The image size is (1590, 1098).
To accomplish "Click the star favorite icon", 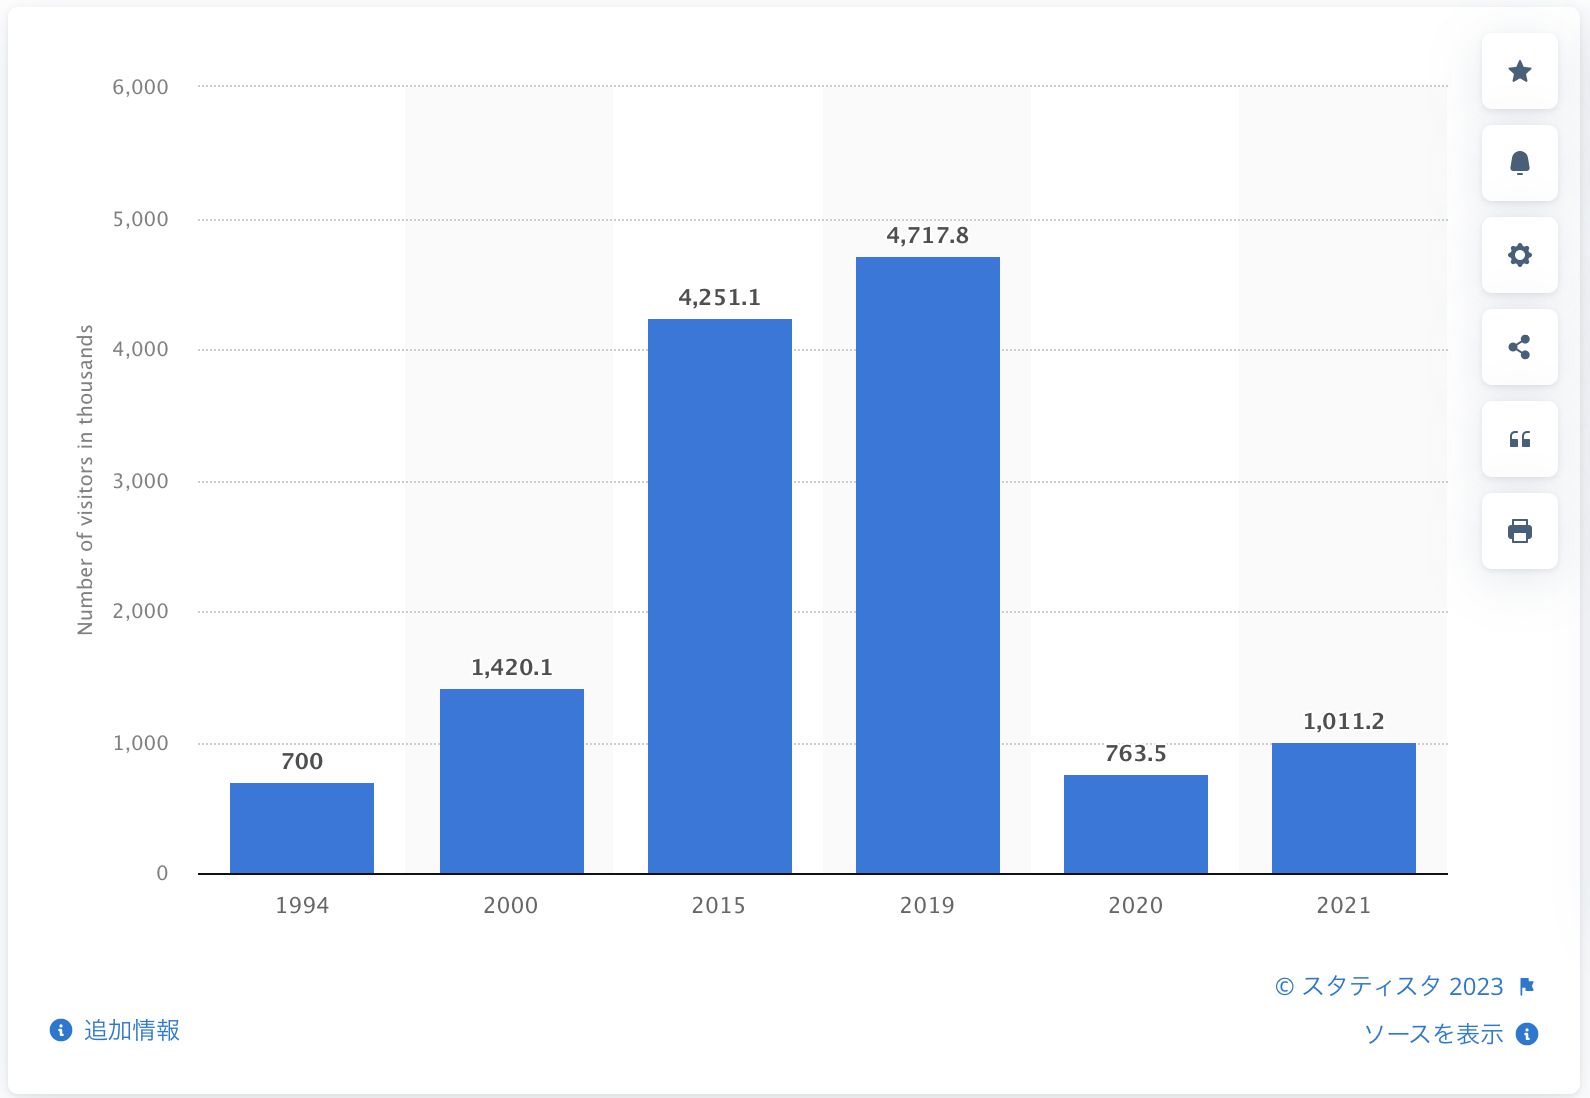I will 1519,71.
